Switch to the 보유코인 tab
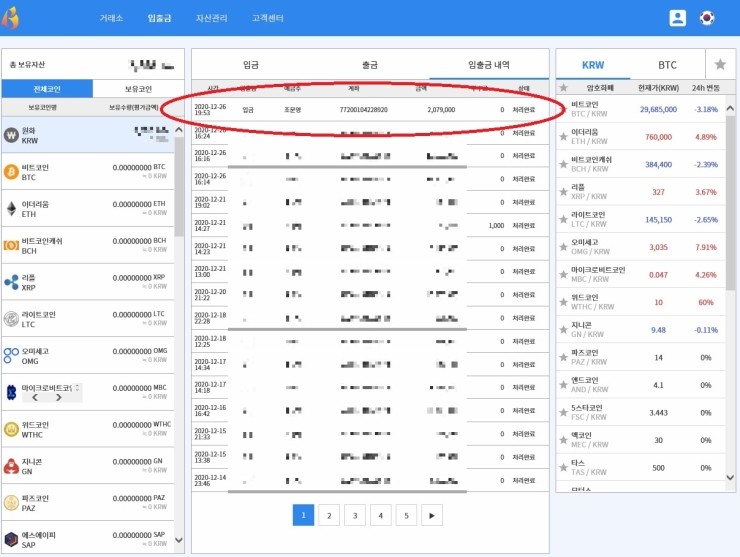This screenshot has height=557, width=740. pos(137,88)
